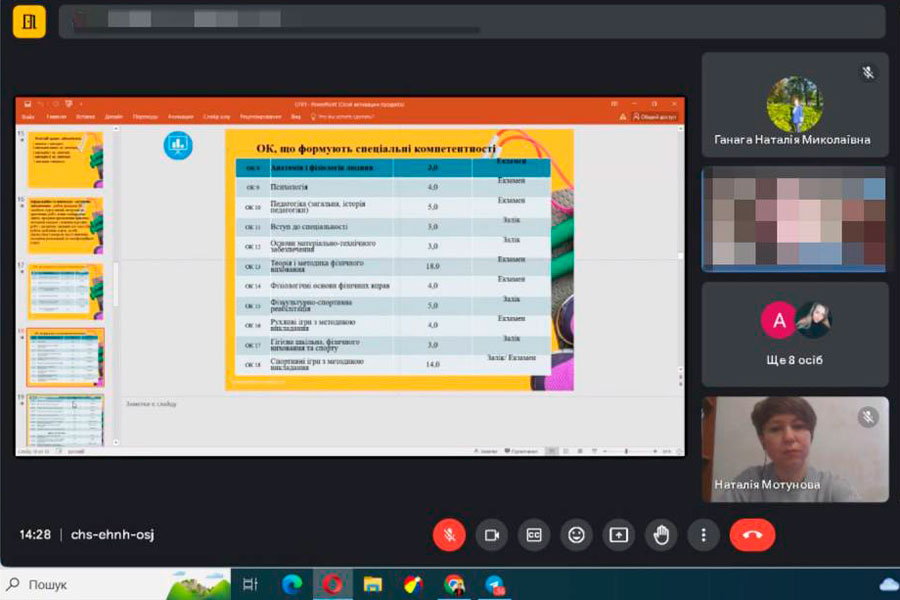Click the meeting code chs-ehnh-osj
Screen dimensions: 900x600
point(112,535)
